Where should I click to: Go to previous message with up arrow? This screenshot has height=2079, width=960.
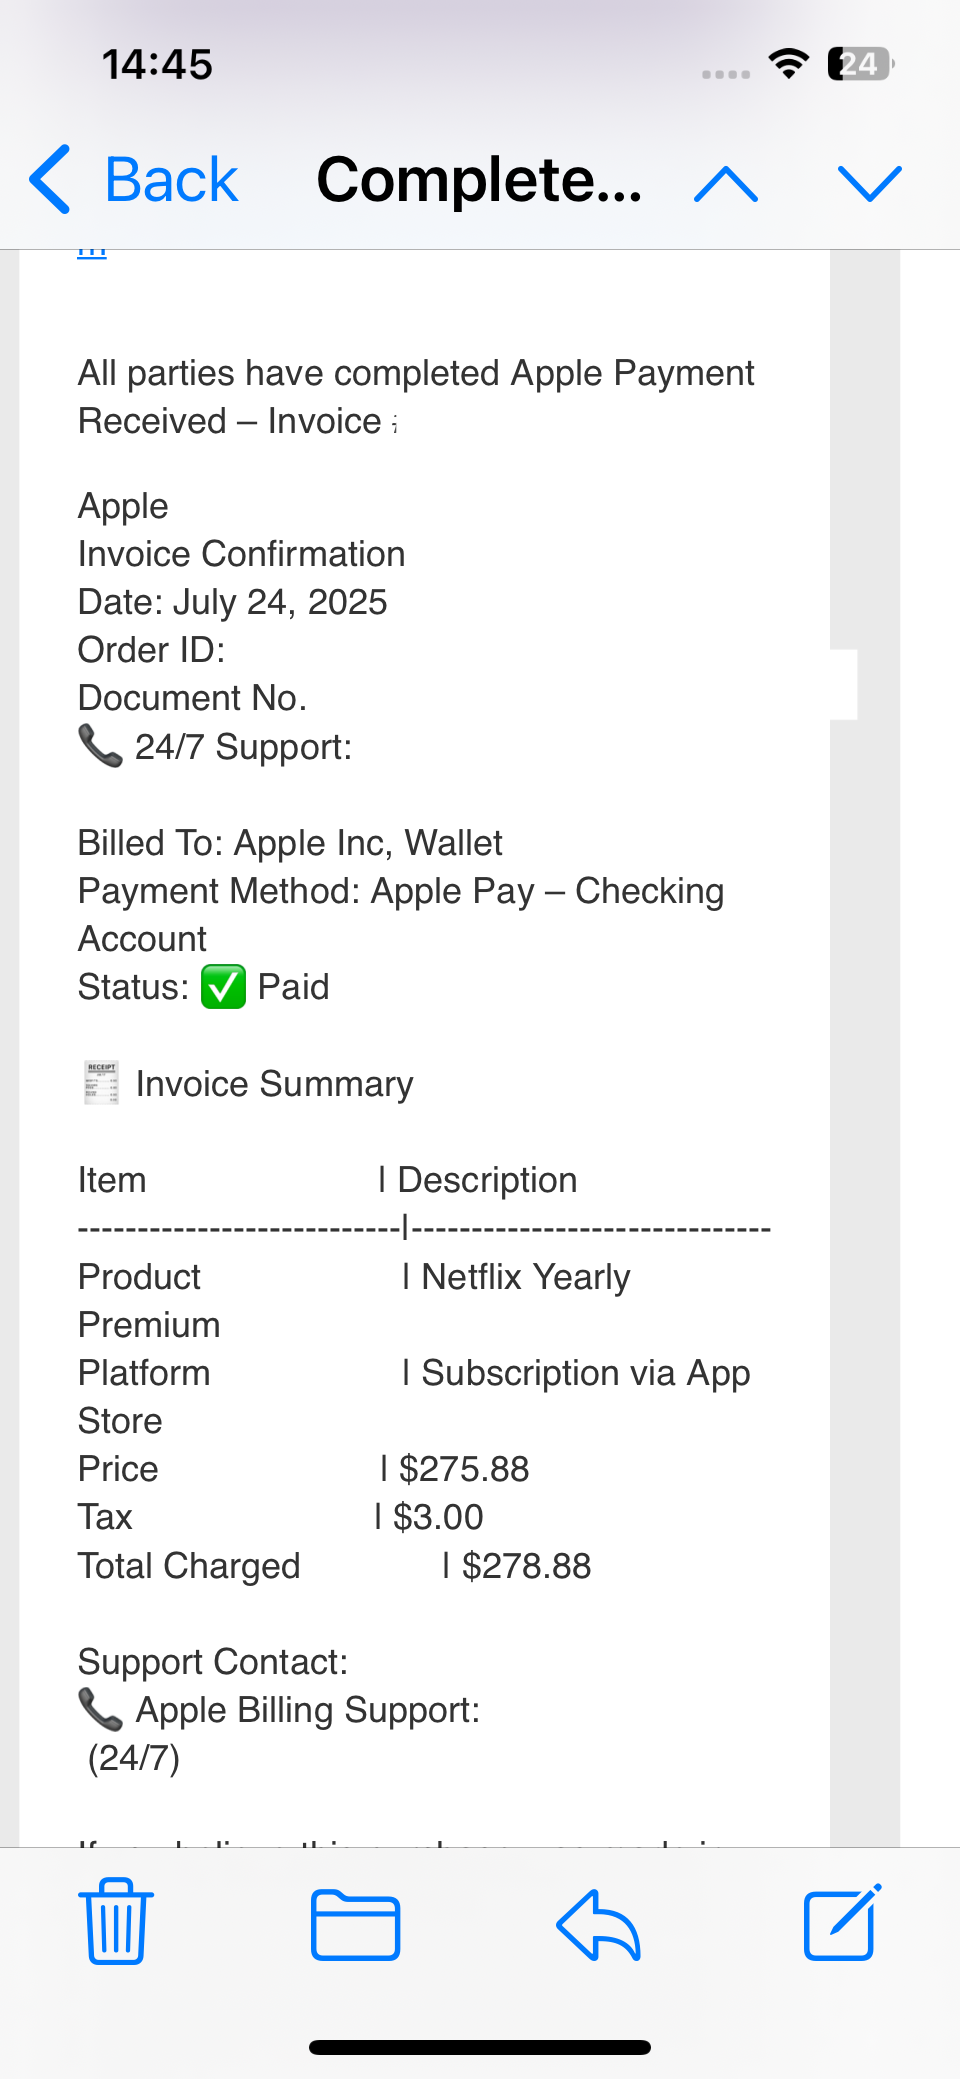coord(726,184)
